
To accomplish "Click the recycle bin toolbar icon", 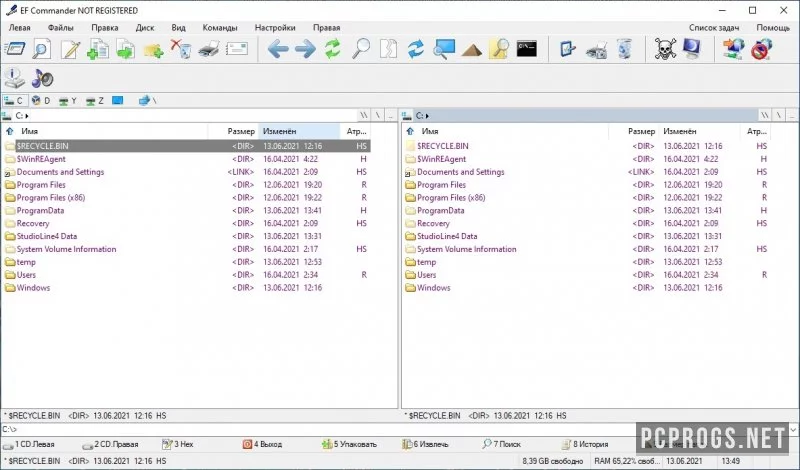I will (x=624, y=50).
